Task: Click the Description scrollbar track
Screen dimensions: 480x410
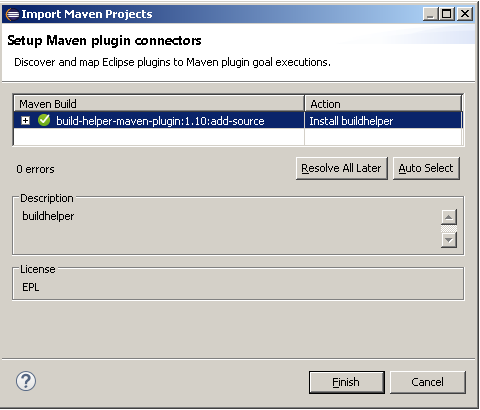Action: point(449,229)
